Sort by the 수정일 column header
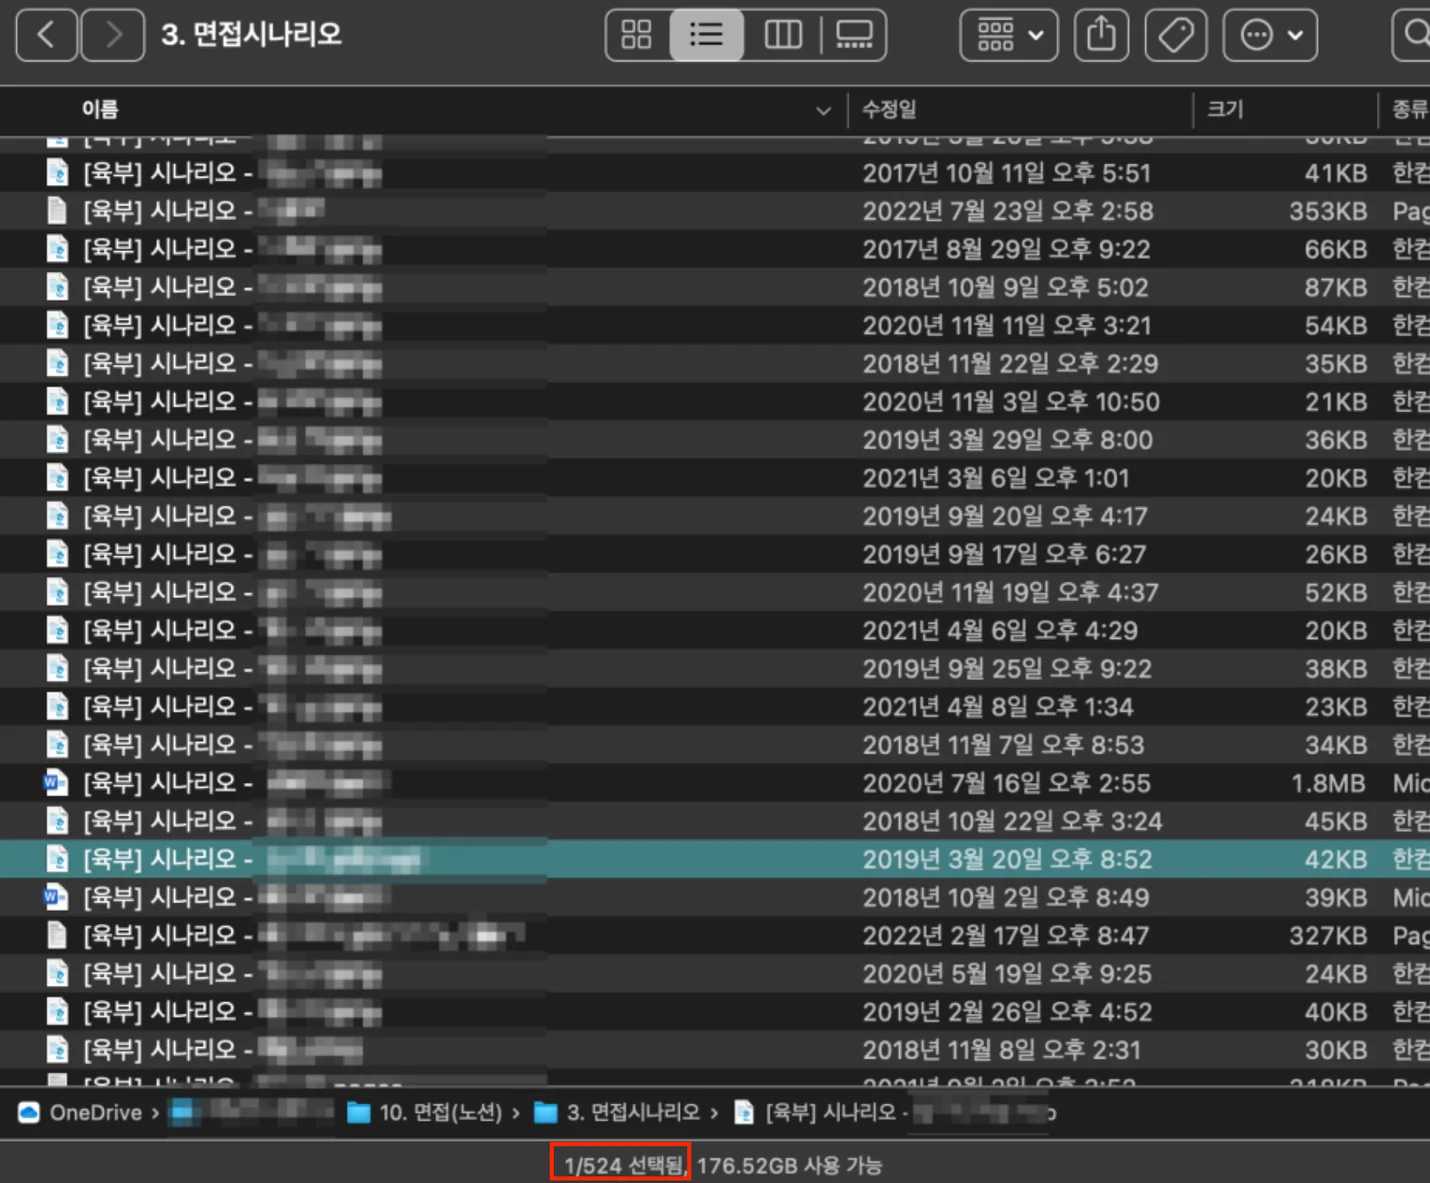This screenshot has width=1430, height=1183. point(889,110)
